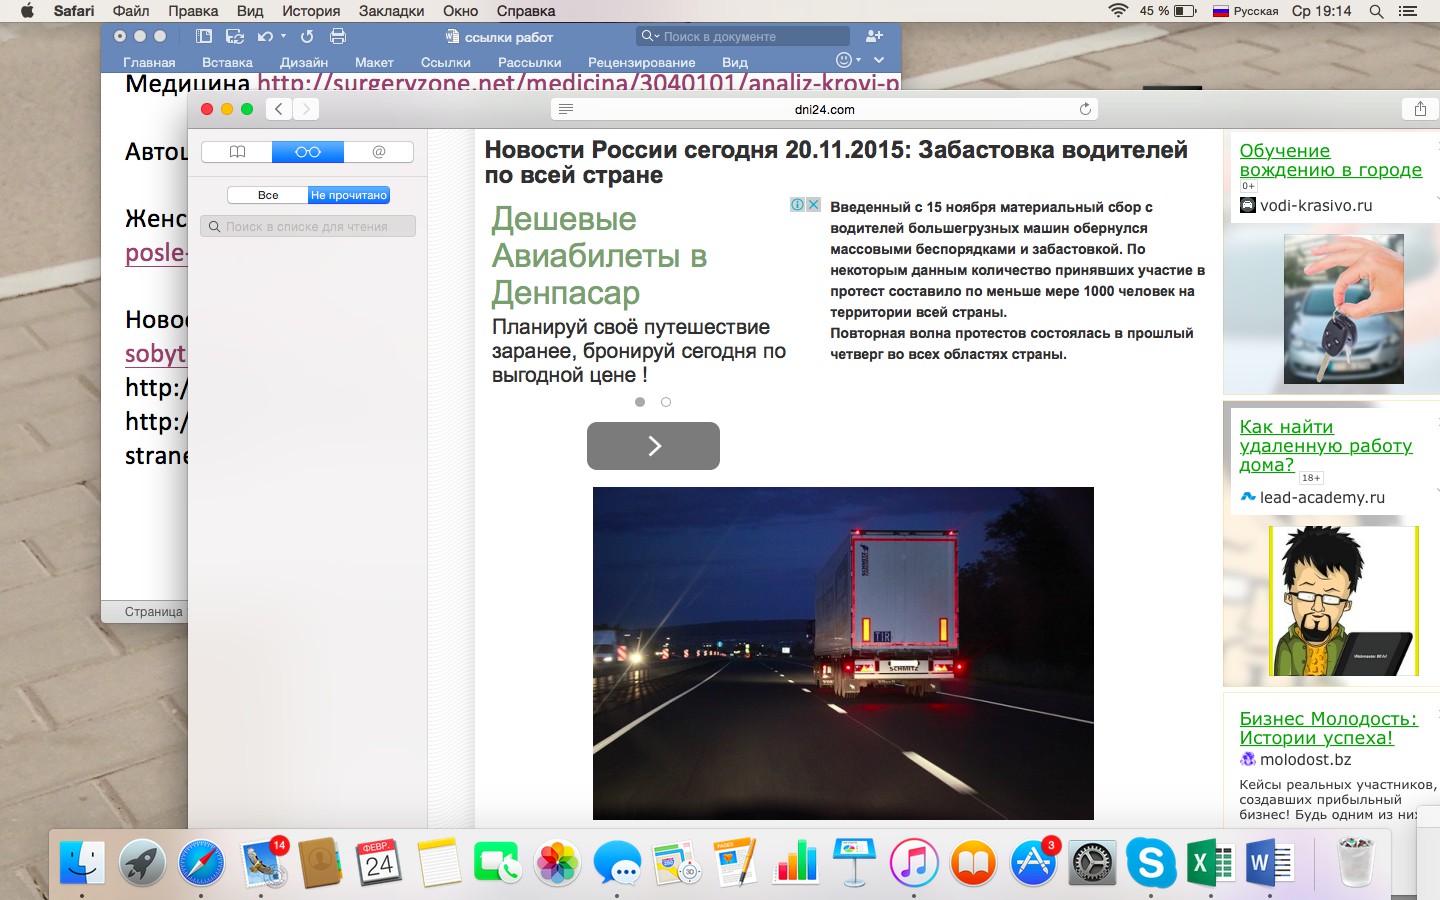
Task: Click the Safari forward arrow button
Action: tap(306, 109)
